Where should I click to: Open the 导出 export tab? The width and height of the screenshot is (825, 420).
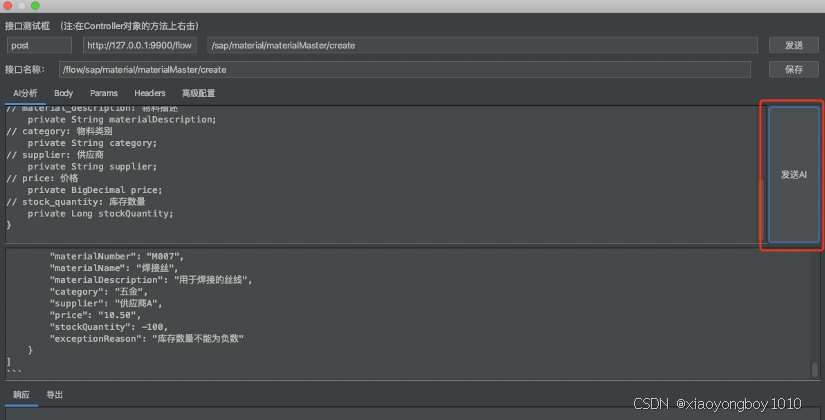pyautogui.click(x=55, y=395)
